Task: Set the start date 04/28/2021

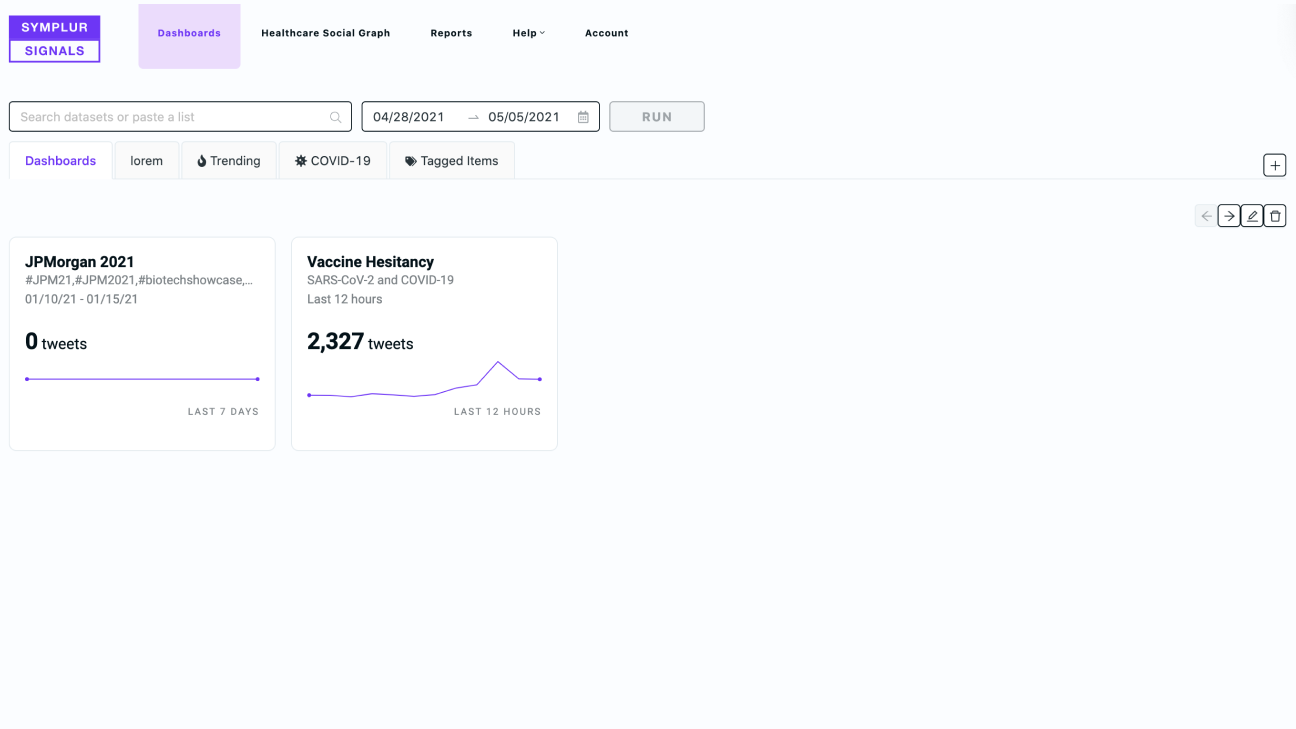Action: tap(409, 117)
